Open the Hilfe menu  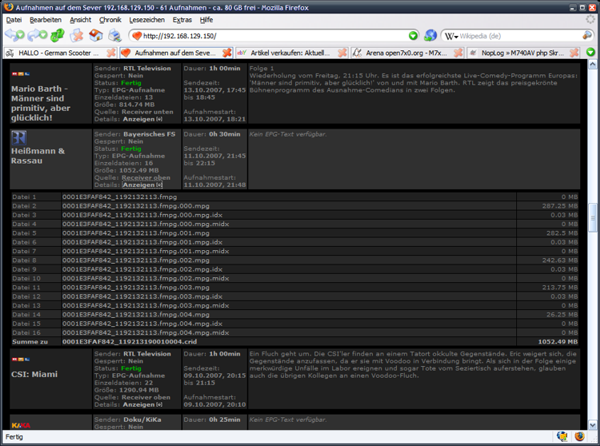point(206,20)
